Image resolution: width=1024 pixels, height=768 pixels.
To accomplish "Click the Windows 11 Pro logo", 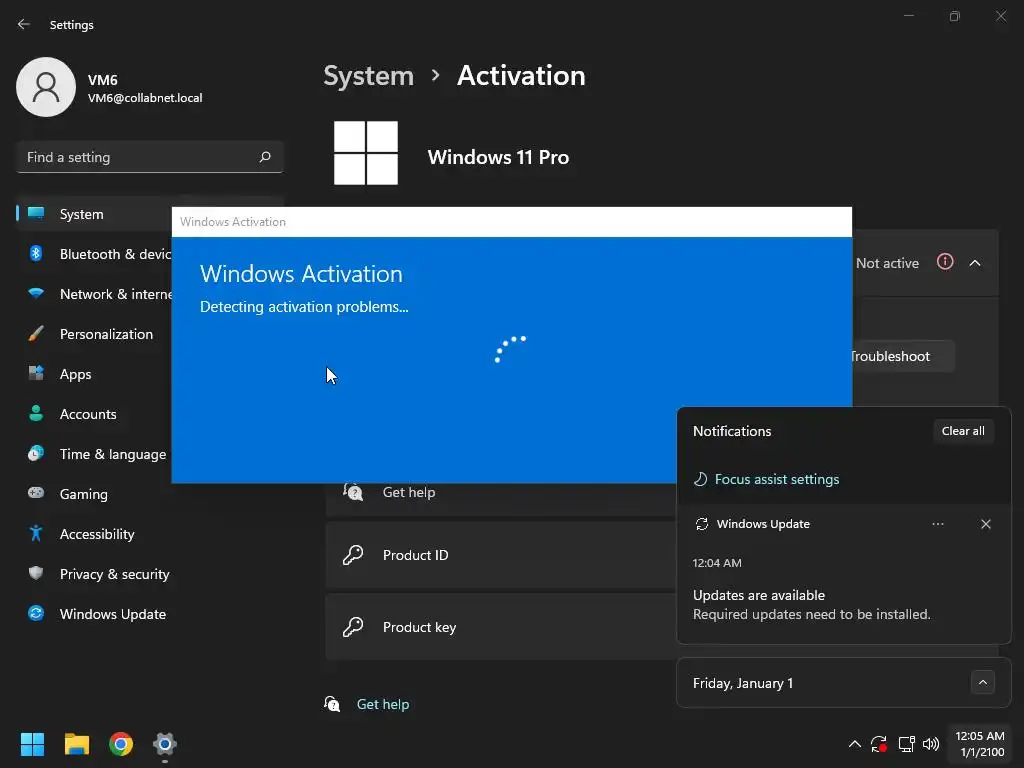I will tap(366, 153).
